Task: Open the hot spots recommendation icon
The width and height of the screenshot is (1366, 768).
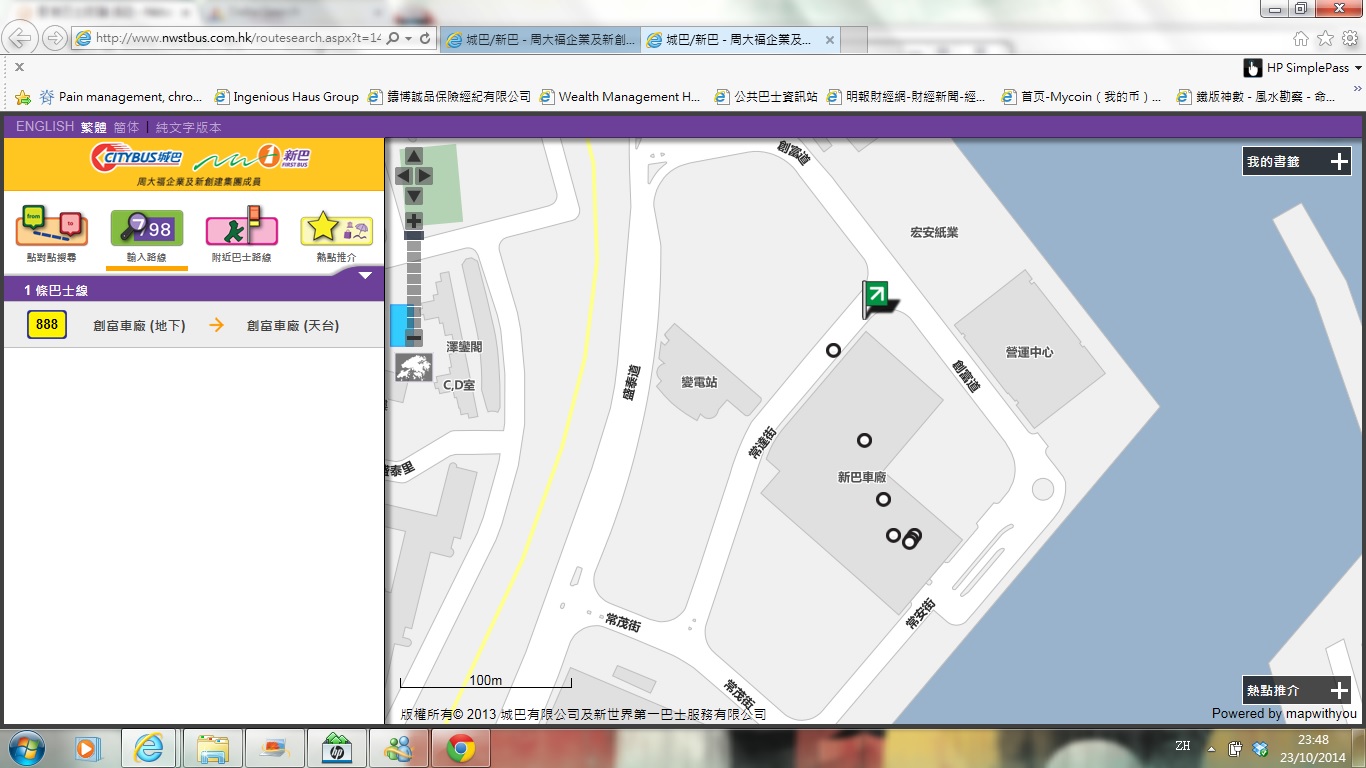Action: point(337,229)
